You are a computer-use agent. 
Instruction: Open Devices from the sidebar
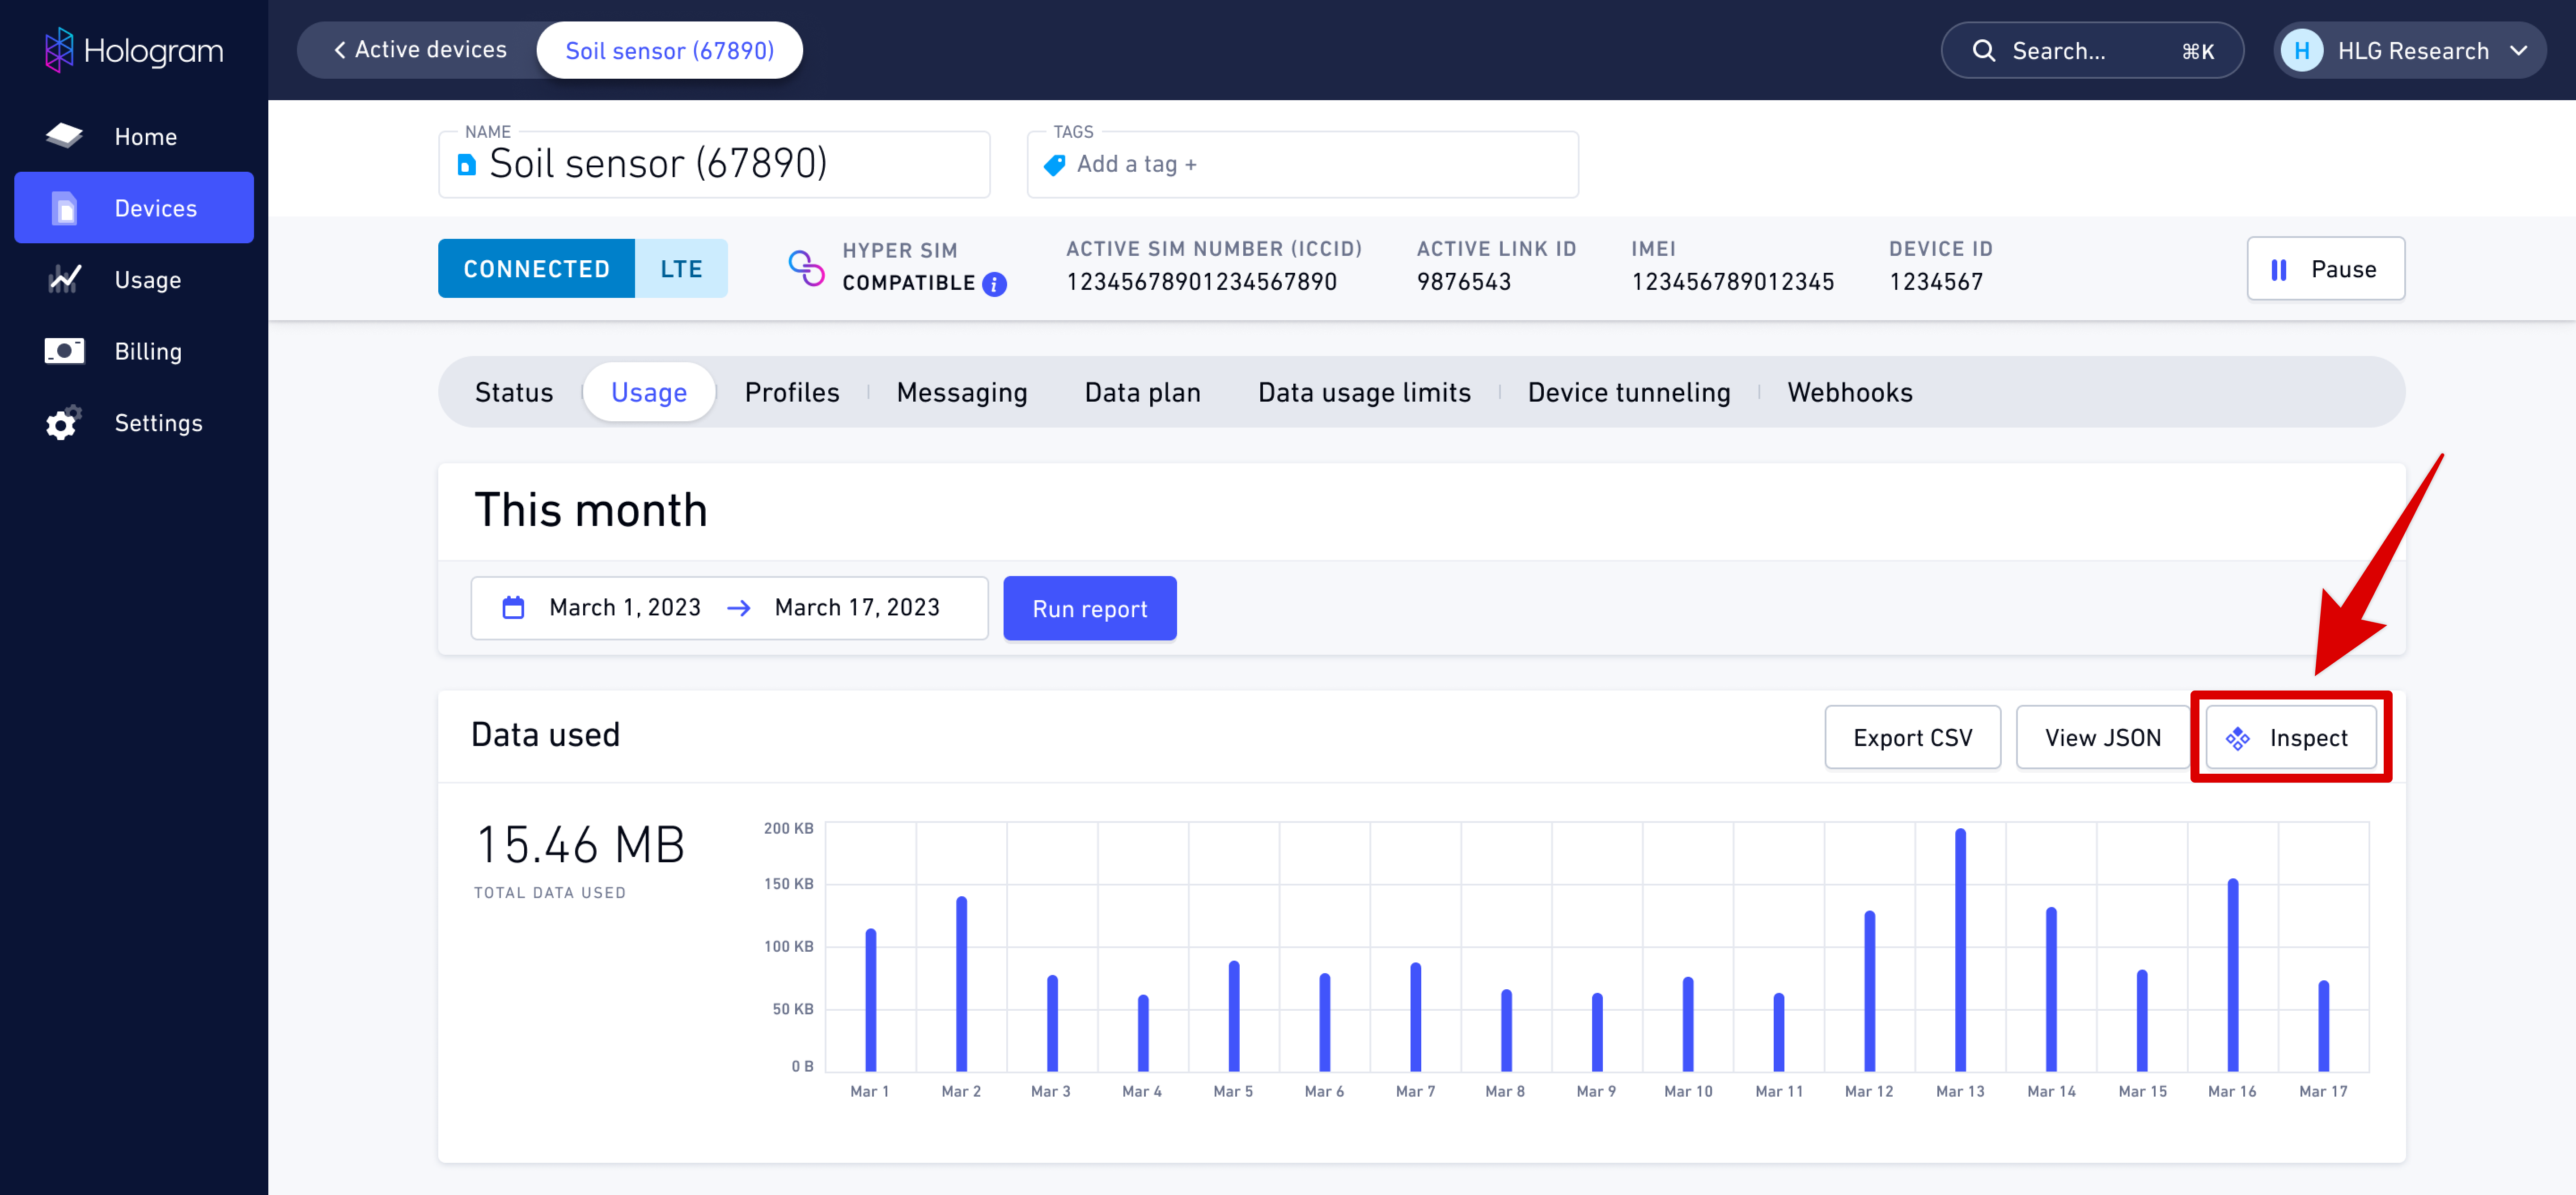tap(134, 208)
